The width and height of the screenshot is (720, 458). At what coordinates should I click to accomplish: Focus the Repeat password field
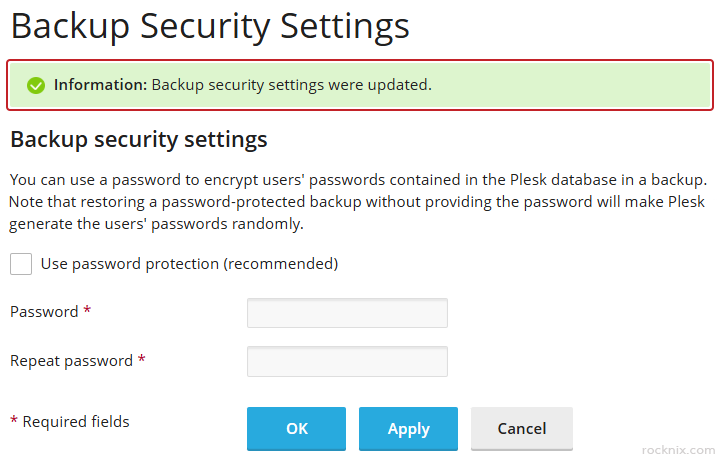pyautogui.click(x=347, y=361)
